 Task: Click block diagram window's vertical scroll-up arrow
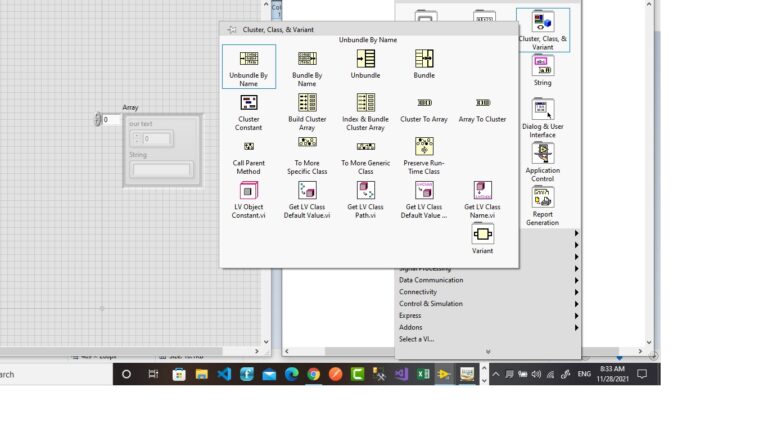pyautogui.click(x=649, y=4)
